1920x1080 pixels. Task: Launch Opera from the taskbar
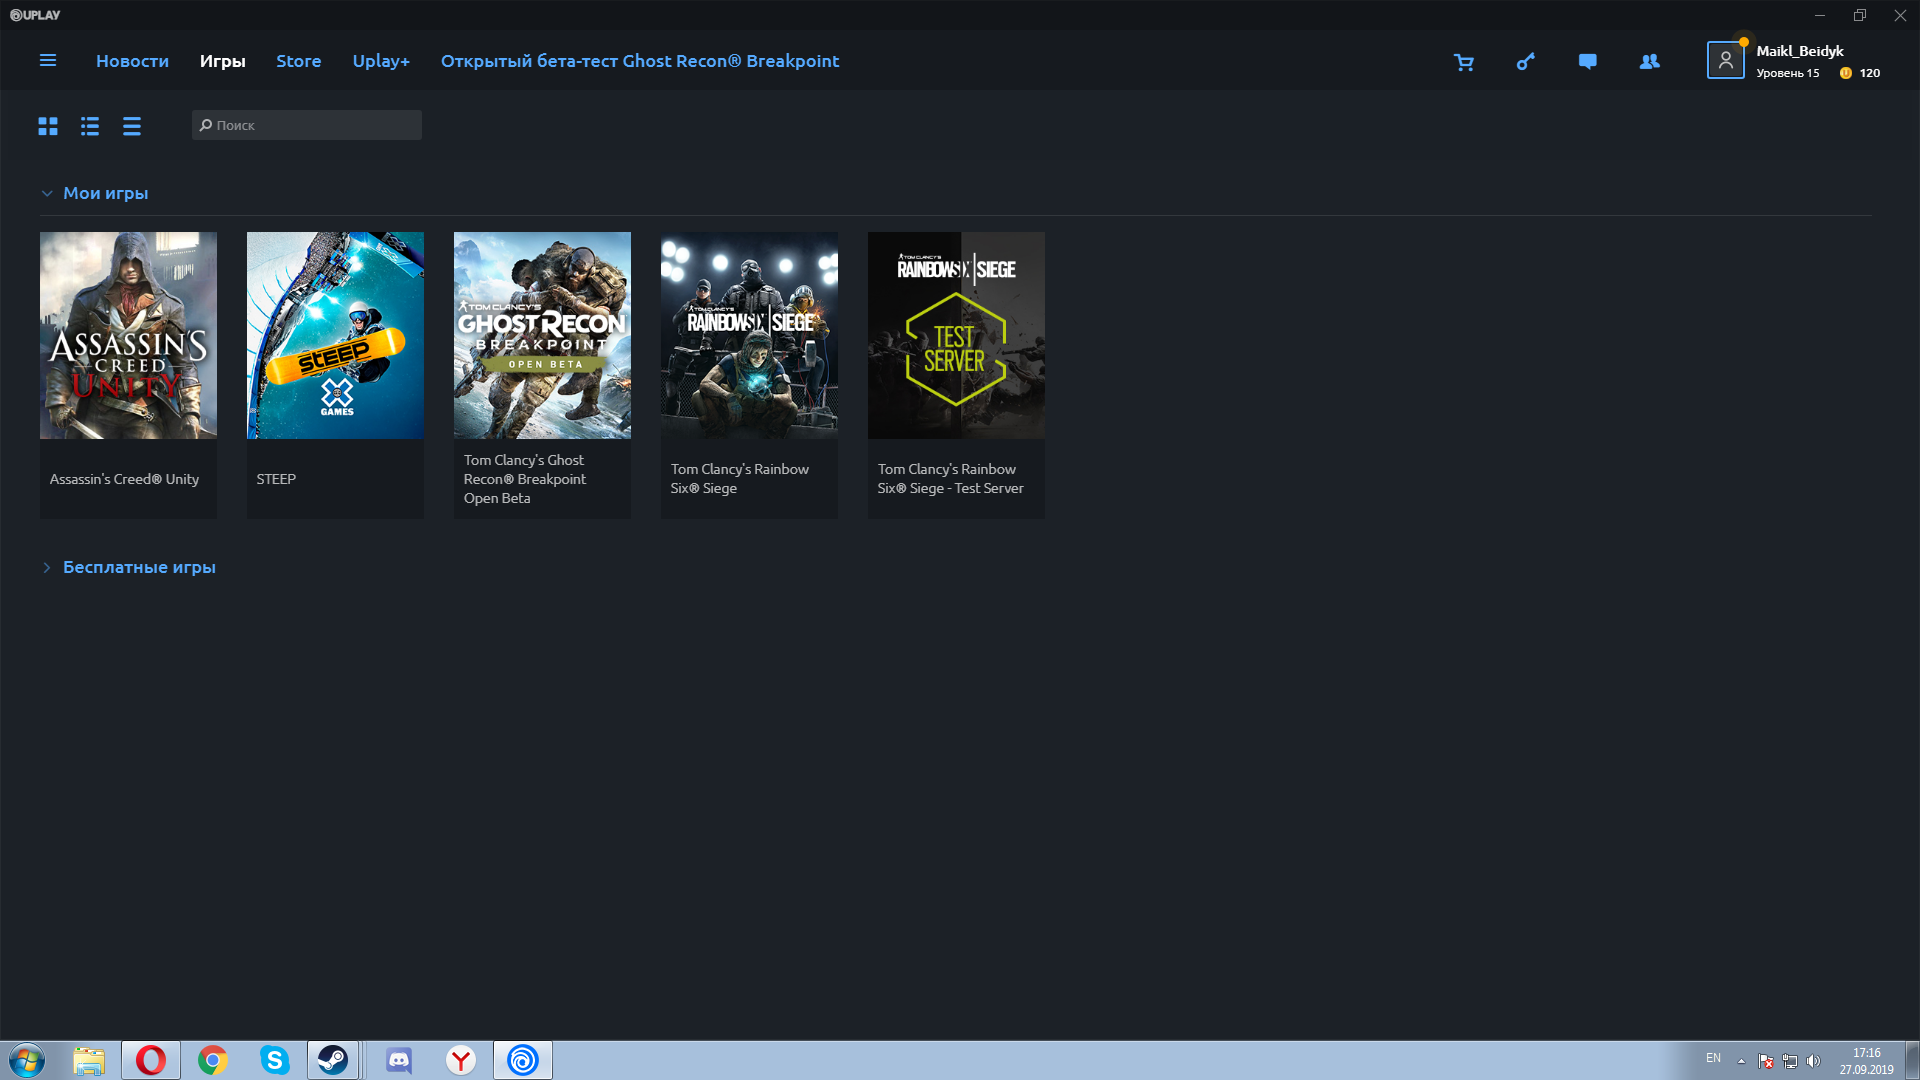(151, 1060)
